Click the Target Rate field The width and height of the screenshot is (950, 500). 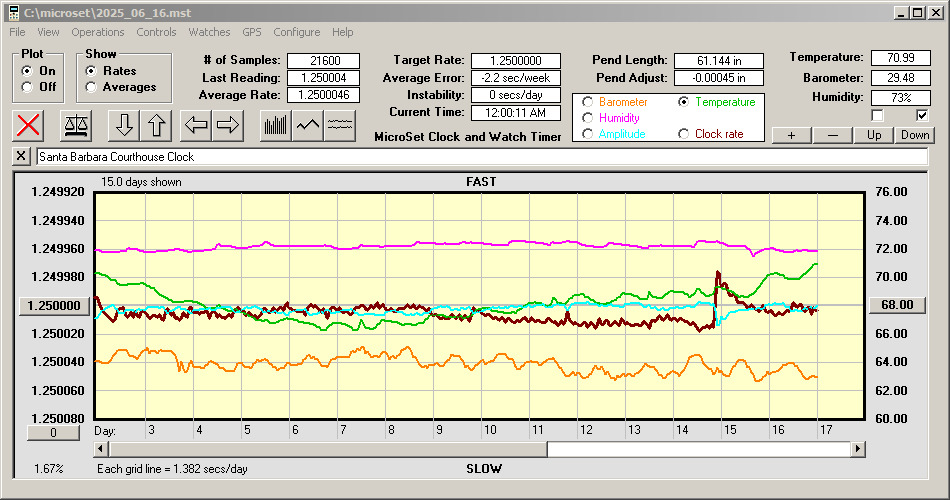(516, 61)
